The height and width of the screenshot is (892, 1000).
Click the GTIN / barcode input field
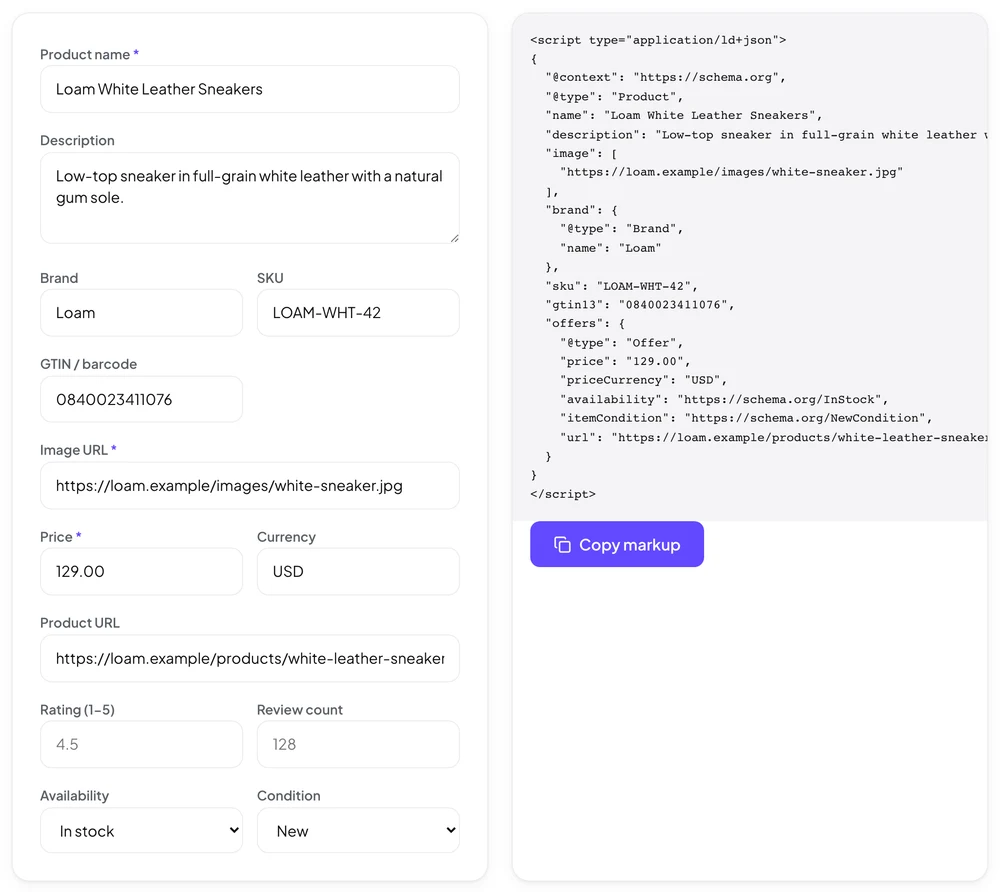click(x=142, y=399)
